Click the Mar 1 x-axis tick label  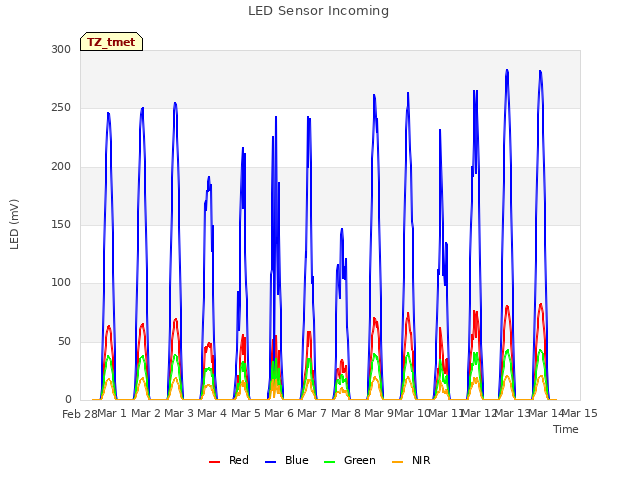point(112,413)
